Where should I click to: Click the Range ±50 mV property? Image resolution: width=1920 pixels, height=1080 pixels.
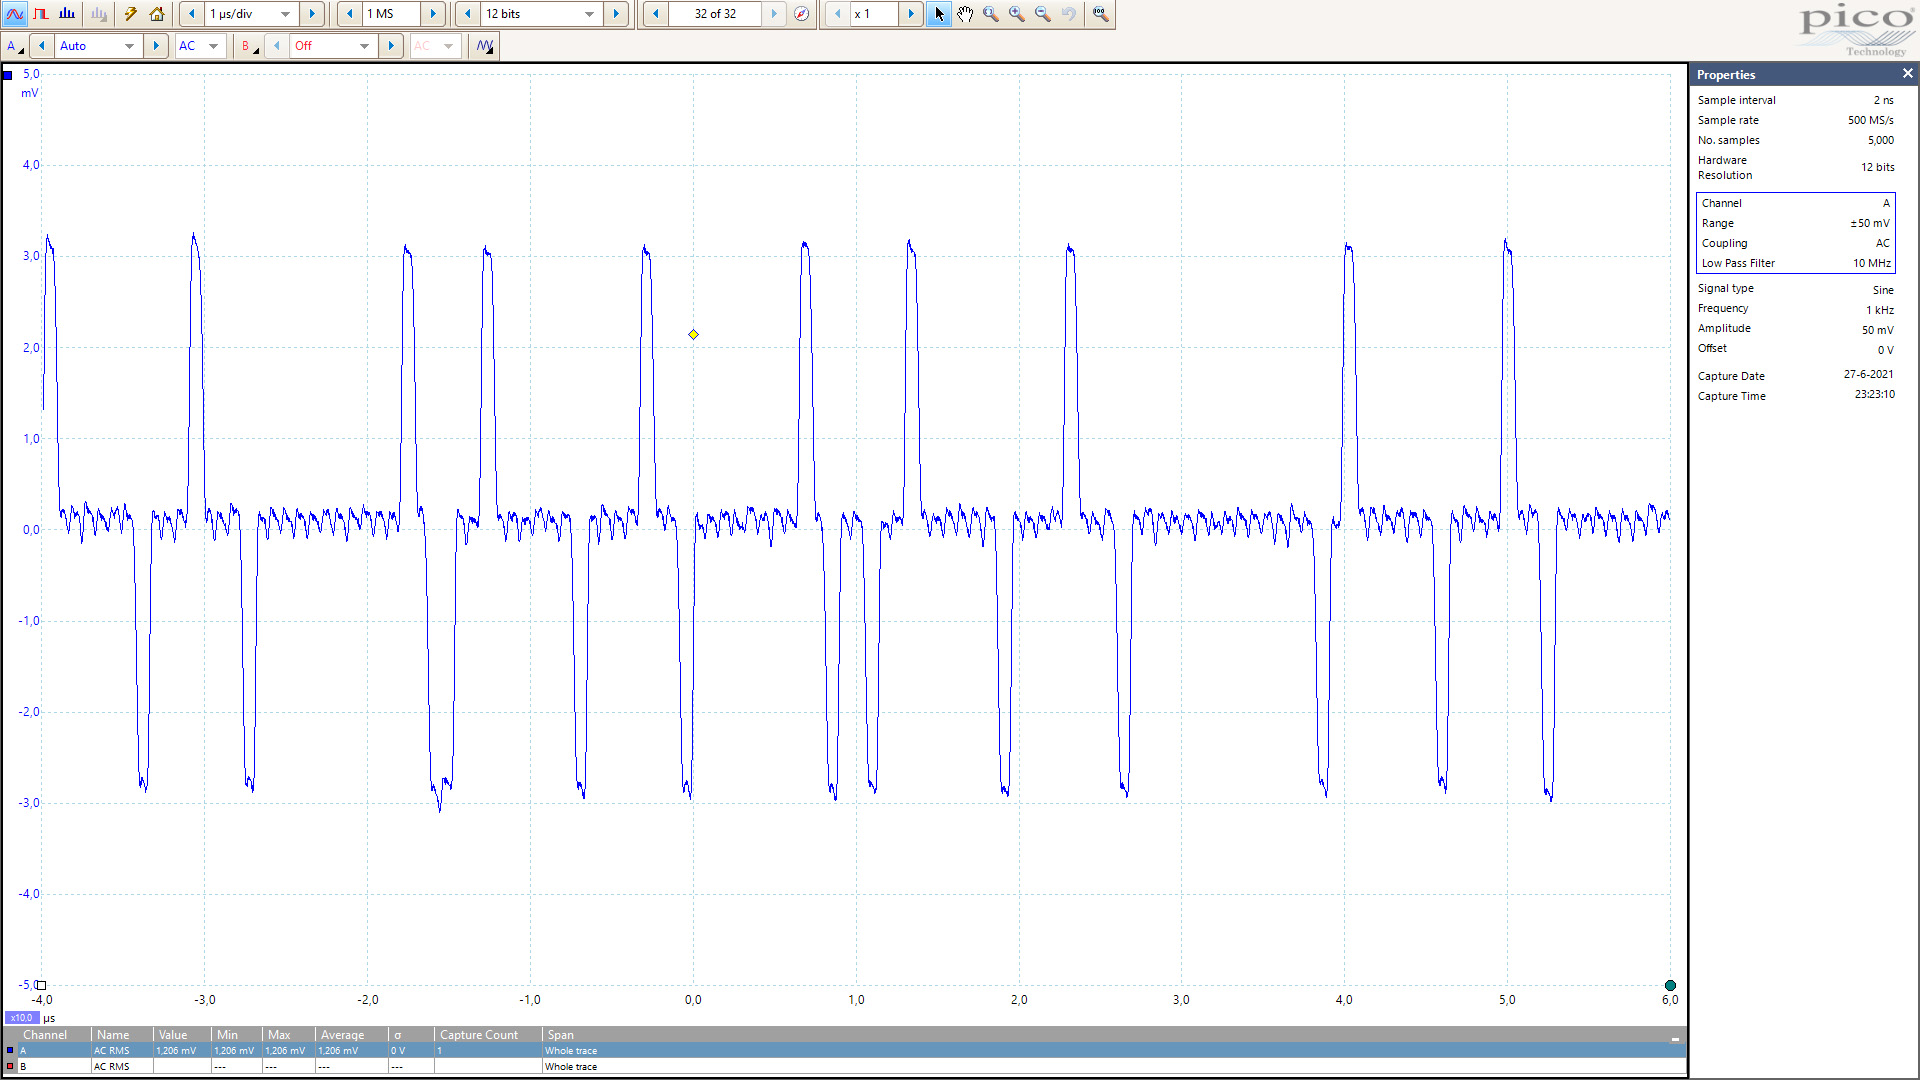point(1795,224)
